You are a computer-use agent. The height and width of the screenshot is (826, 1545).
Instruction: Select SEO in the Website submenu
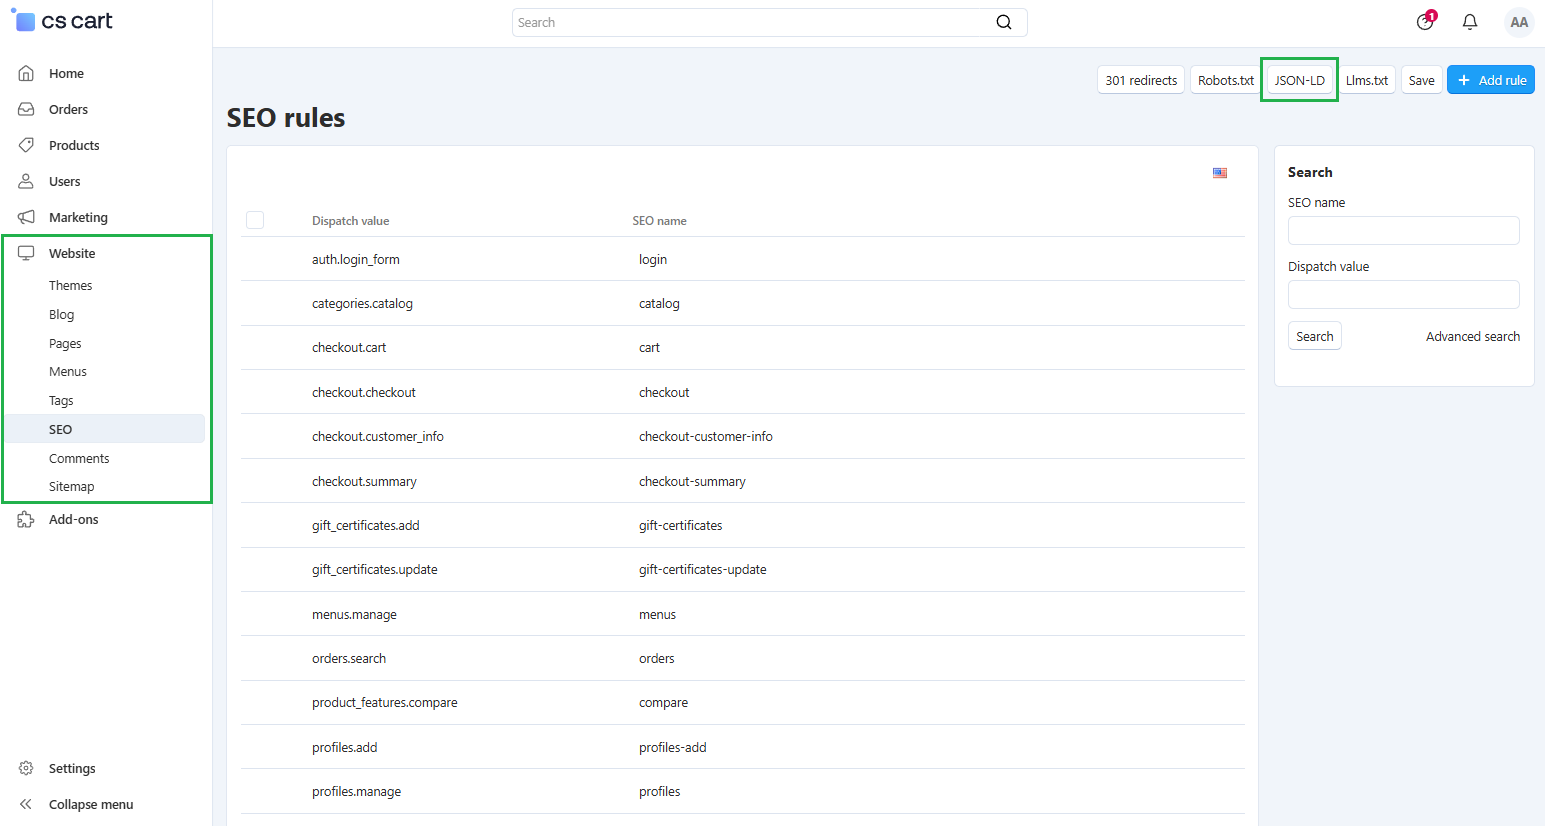pos(104,429)
